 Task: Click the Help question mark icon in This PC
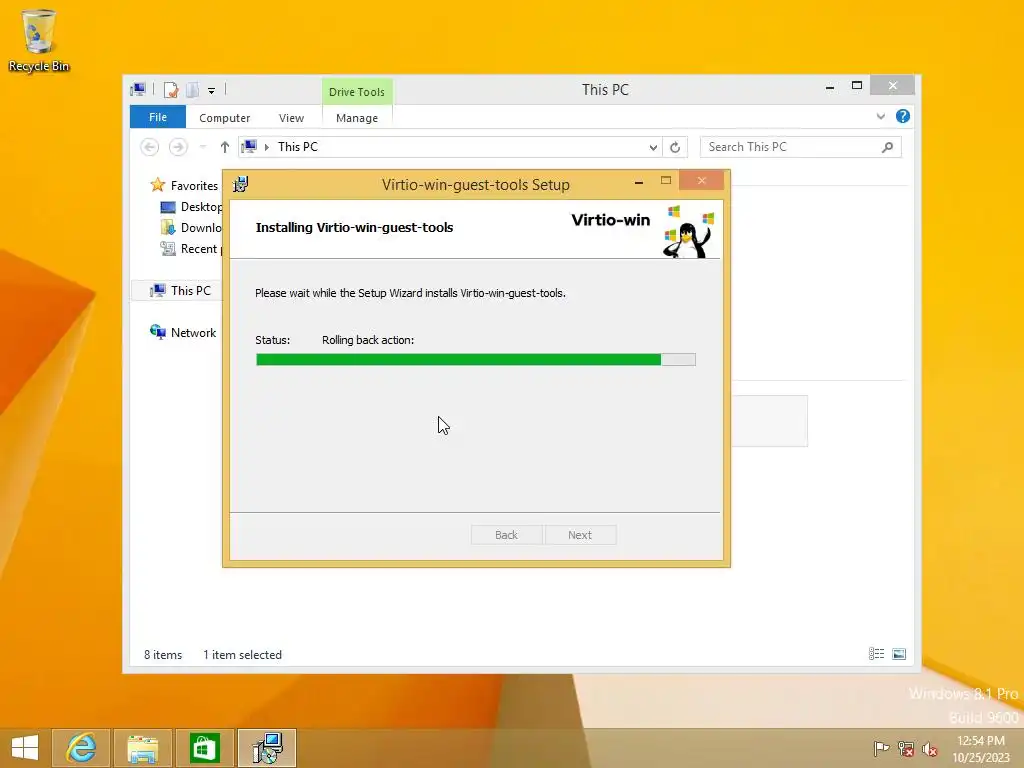point(903,116)
